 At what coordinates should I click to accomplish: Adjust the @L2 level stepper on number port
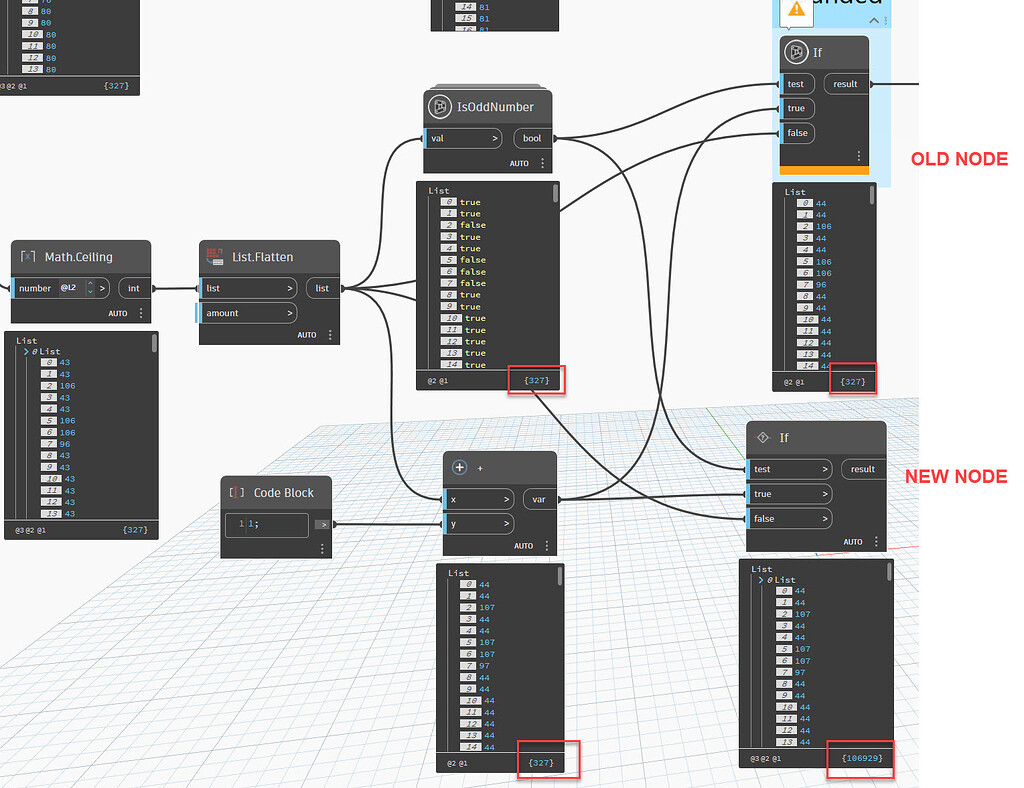[90, 288]
